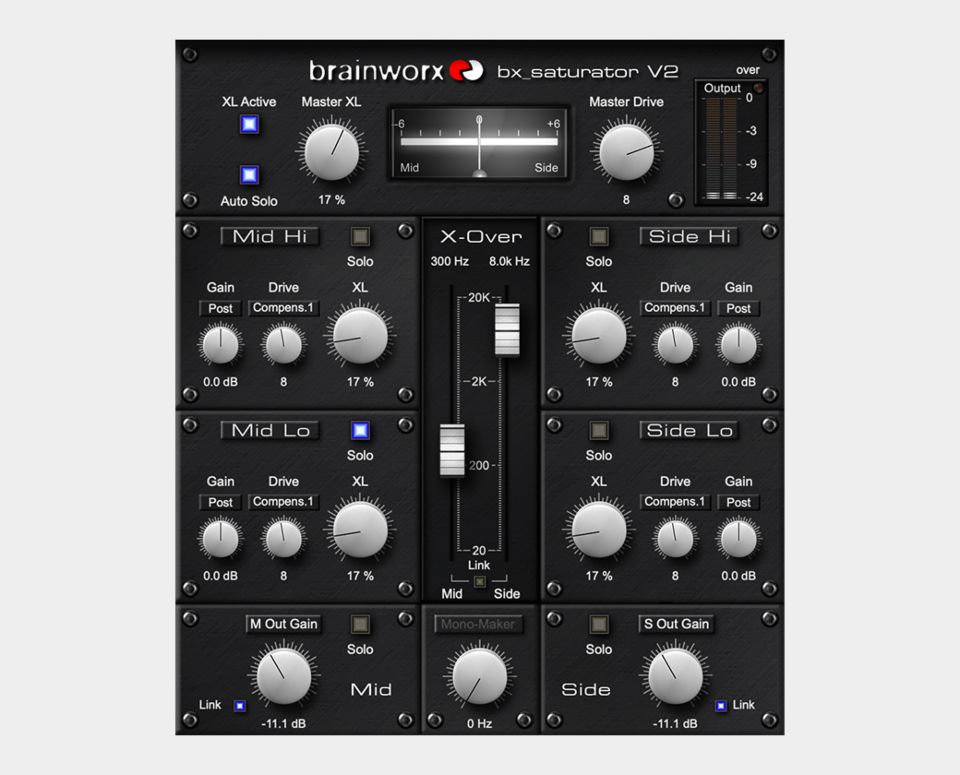Click the M Out Gain knob
Screen dimensions: 960x775
tap(283, 676)
